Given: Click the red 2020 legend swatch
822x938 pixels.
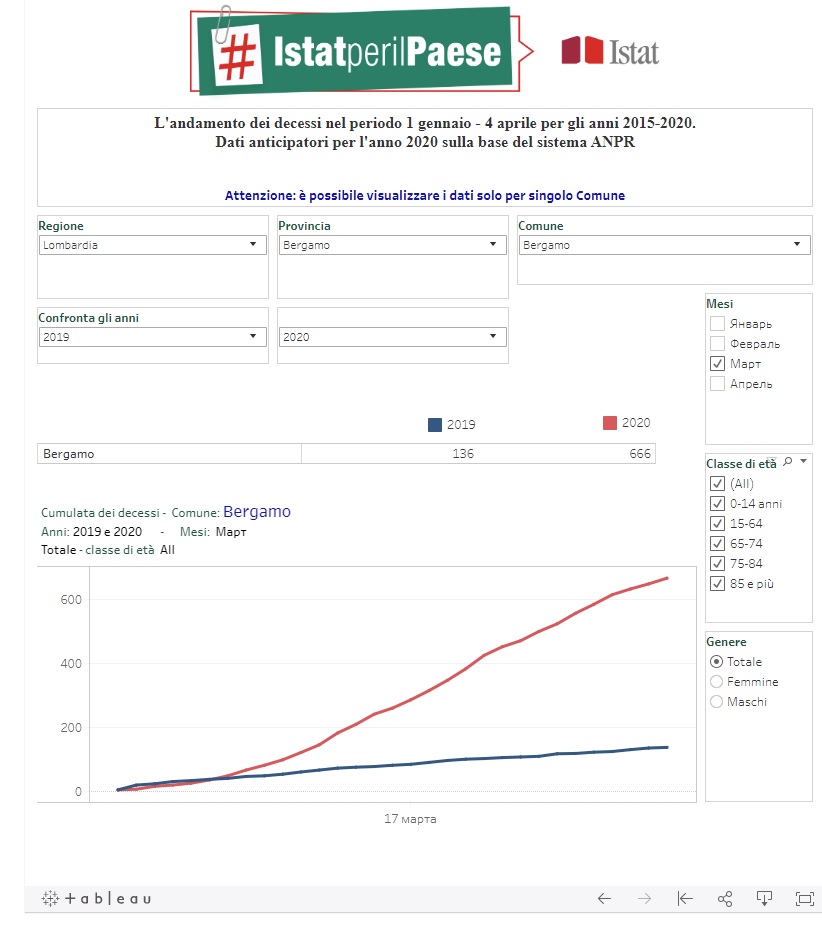Looking at the screenshot, I should 610,423.
